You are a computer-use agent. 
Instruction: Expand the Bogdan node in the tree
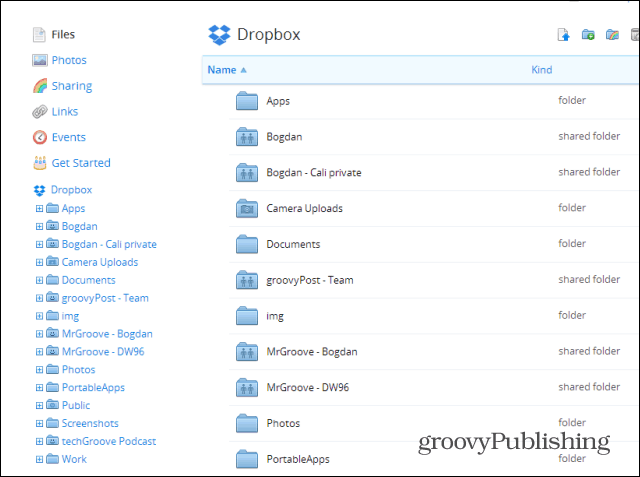39,226
